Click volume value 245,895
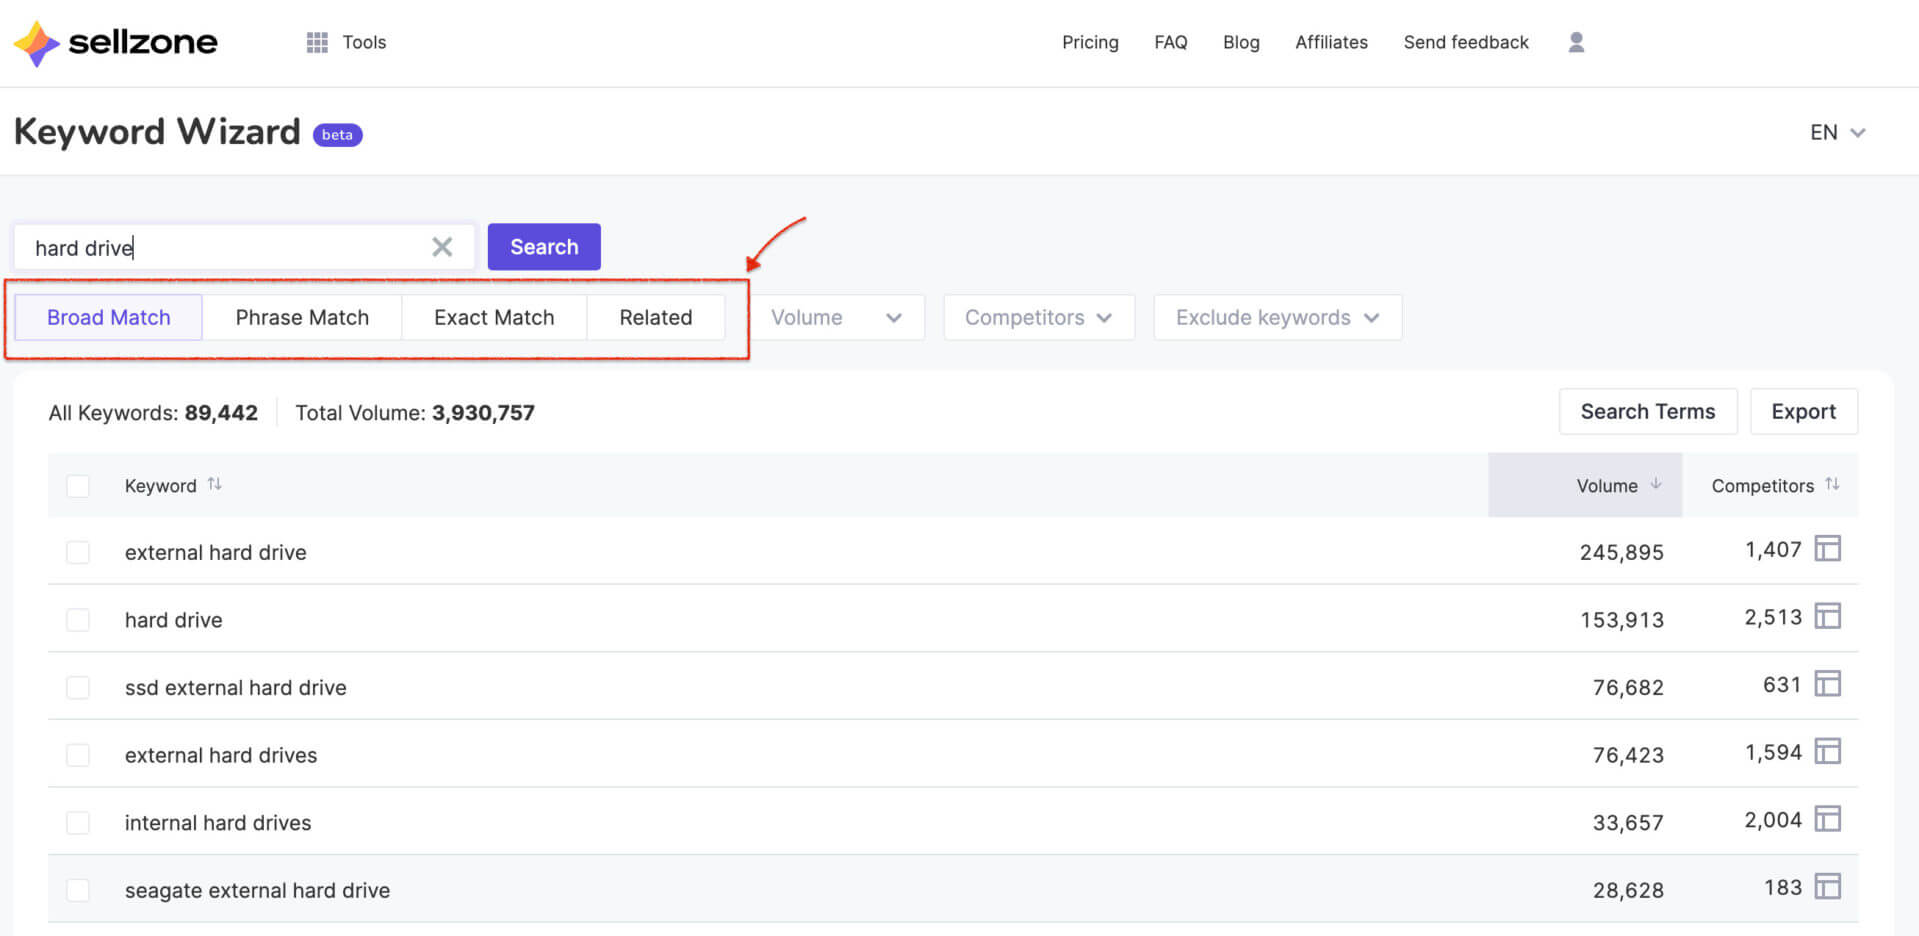The width and height of the screenshot is (1919, 936). point(1622,552)
